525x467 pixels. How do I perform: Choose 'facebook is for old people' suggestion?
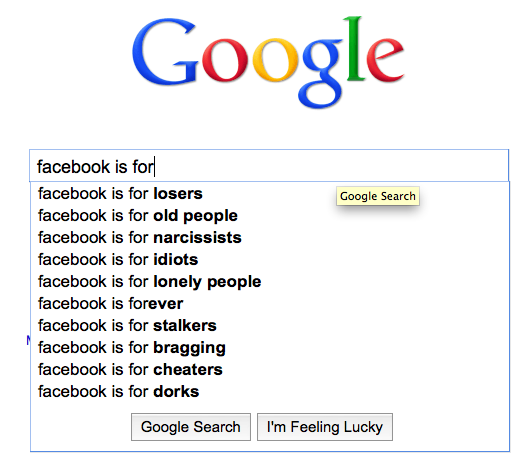pos(270,216)
